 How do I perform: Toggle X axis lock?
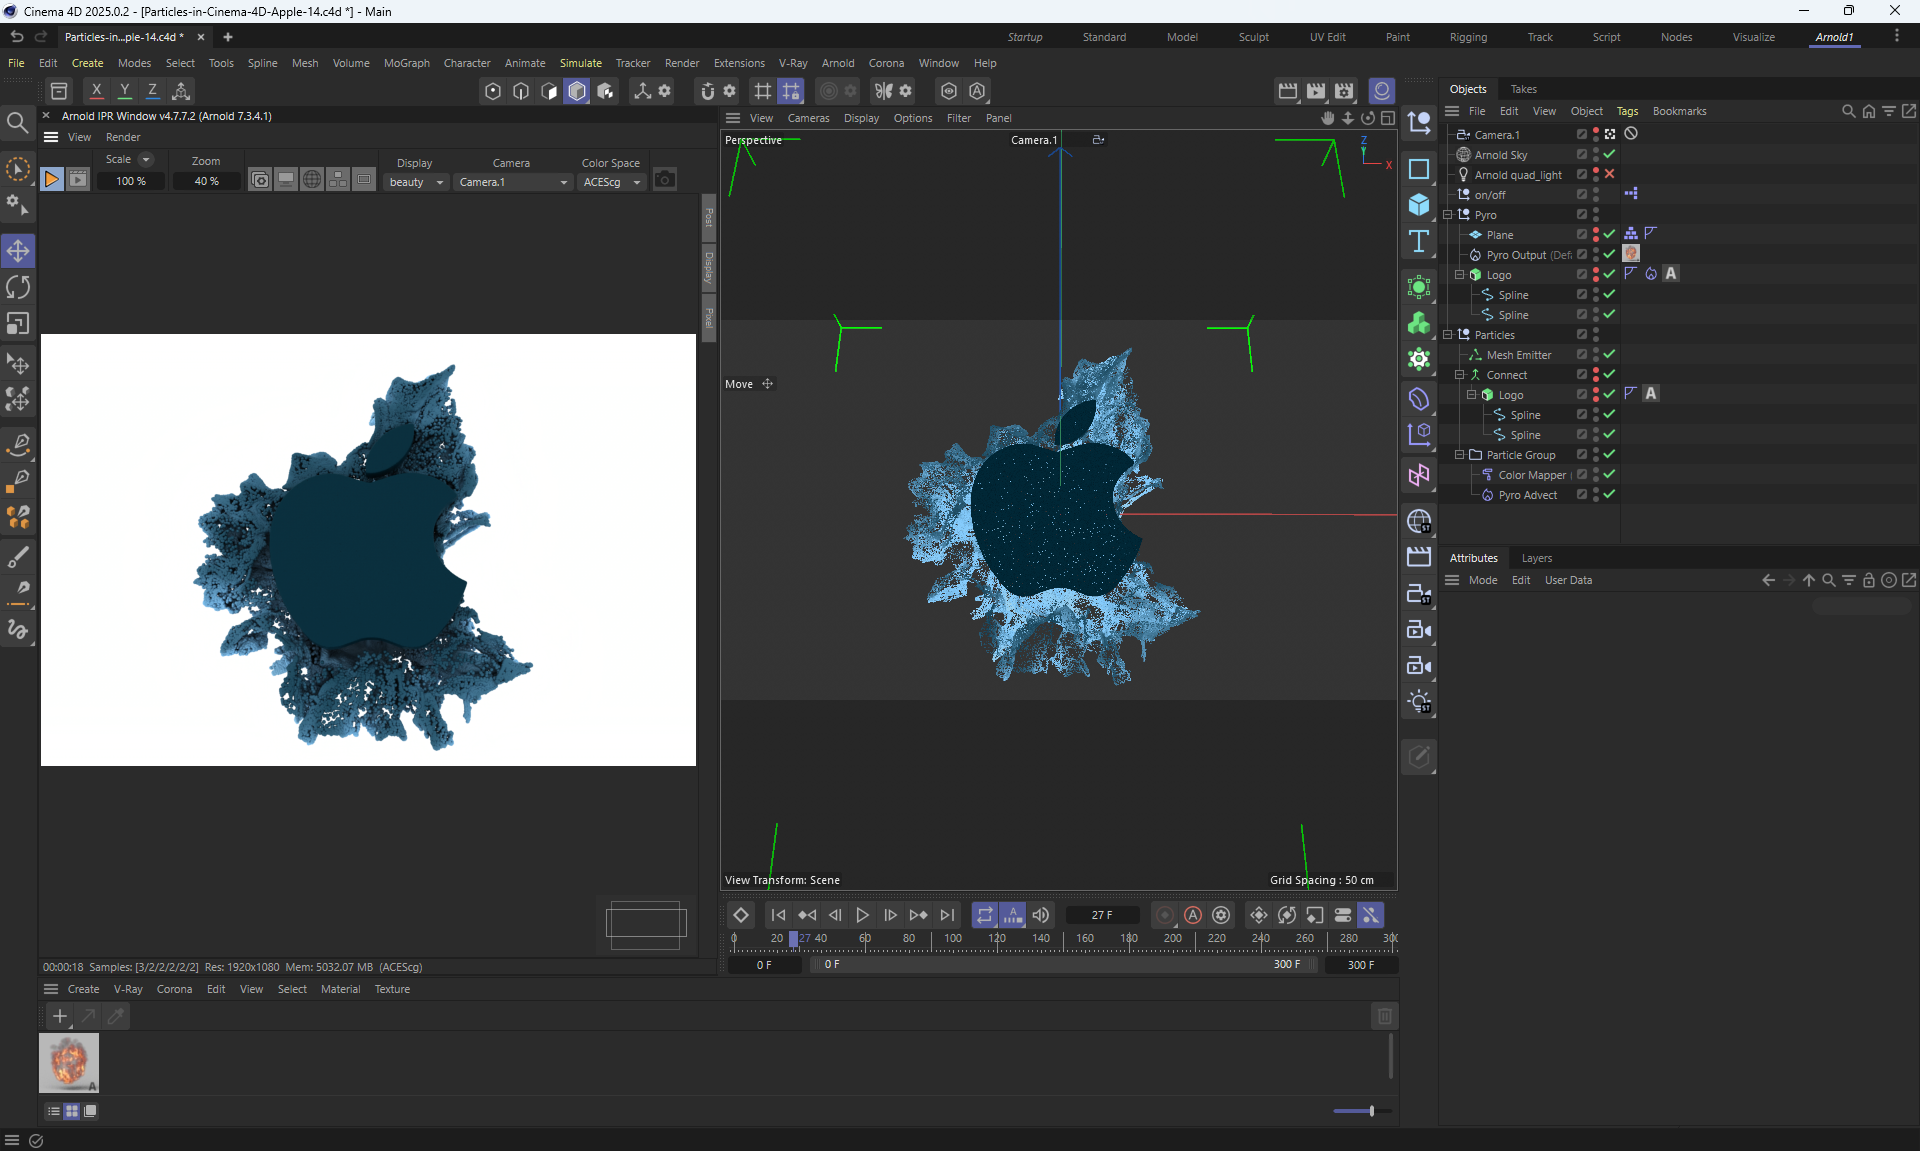click(96, 91)
